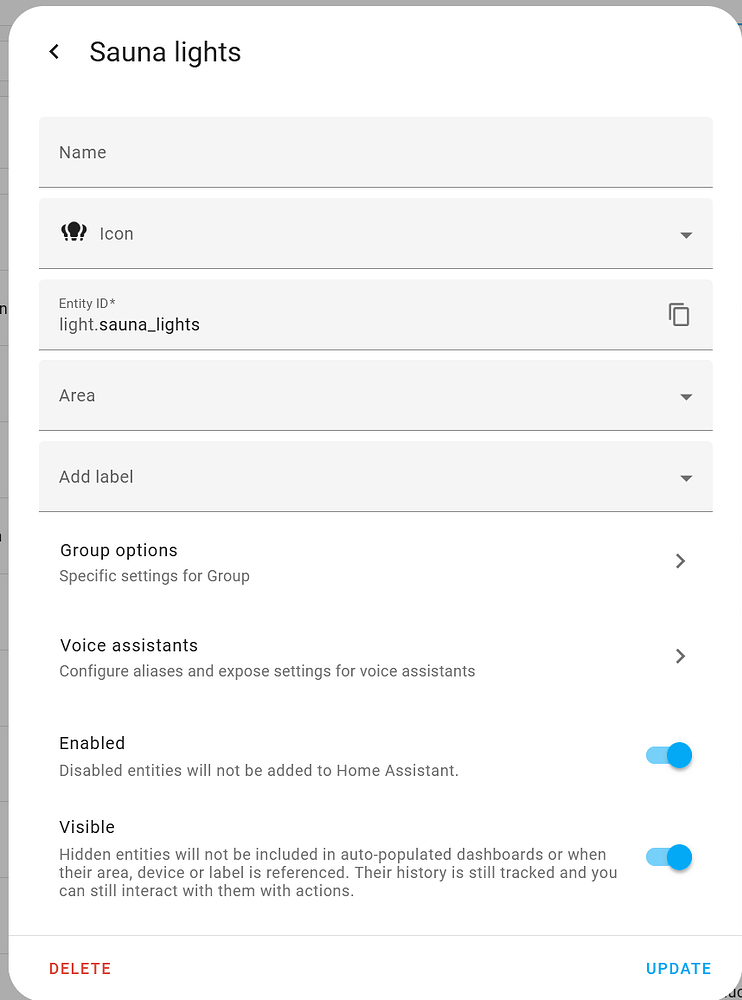Screen dimensions: 742x1000
Task: Click the Icon field's dropdown arrow
Action: click(686, 234)
